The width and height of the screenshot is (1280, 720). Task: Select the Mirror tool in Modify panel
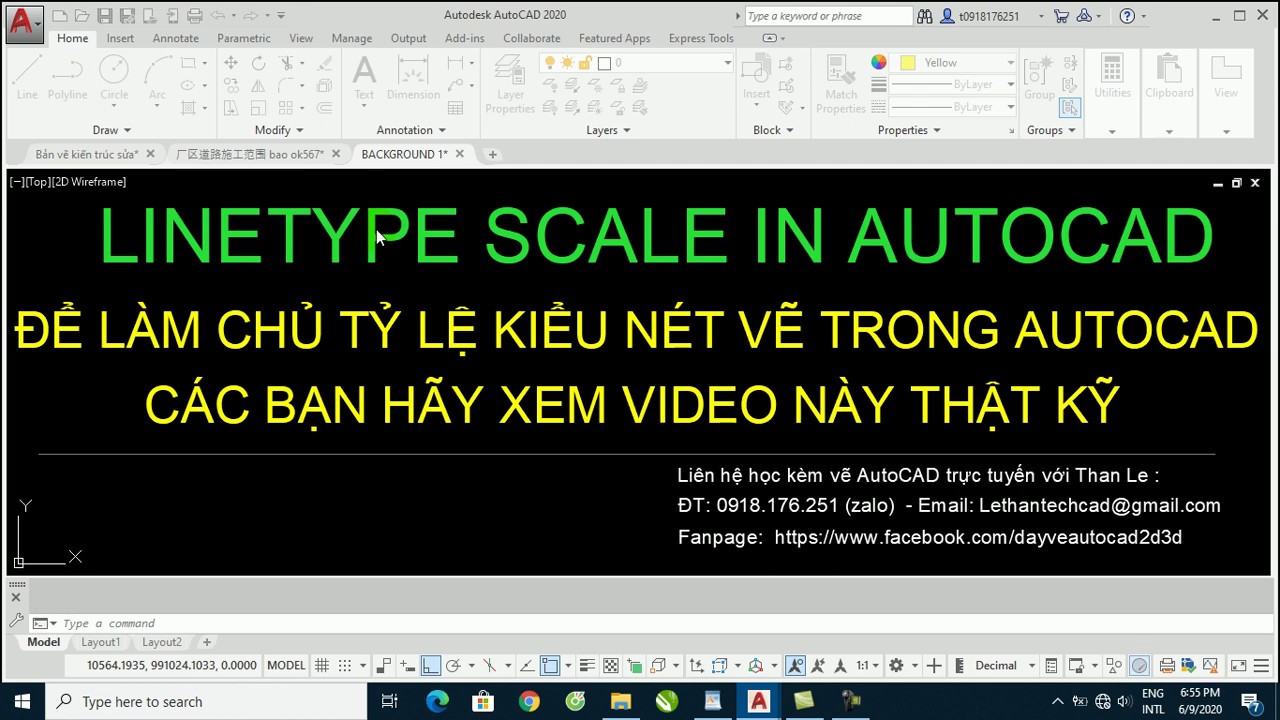[258, 86]
